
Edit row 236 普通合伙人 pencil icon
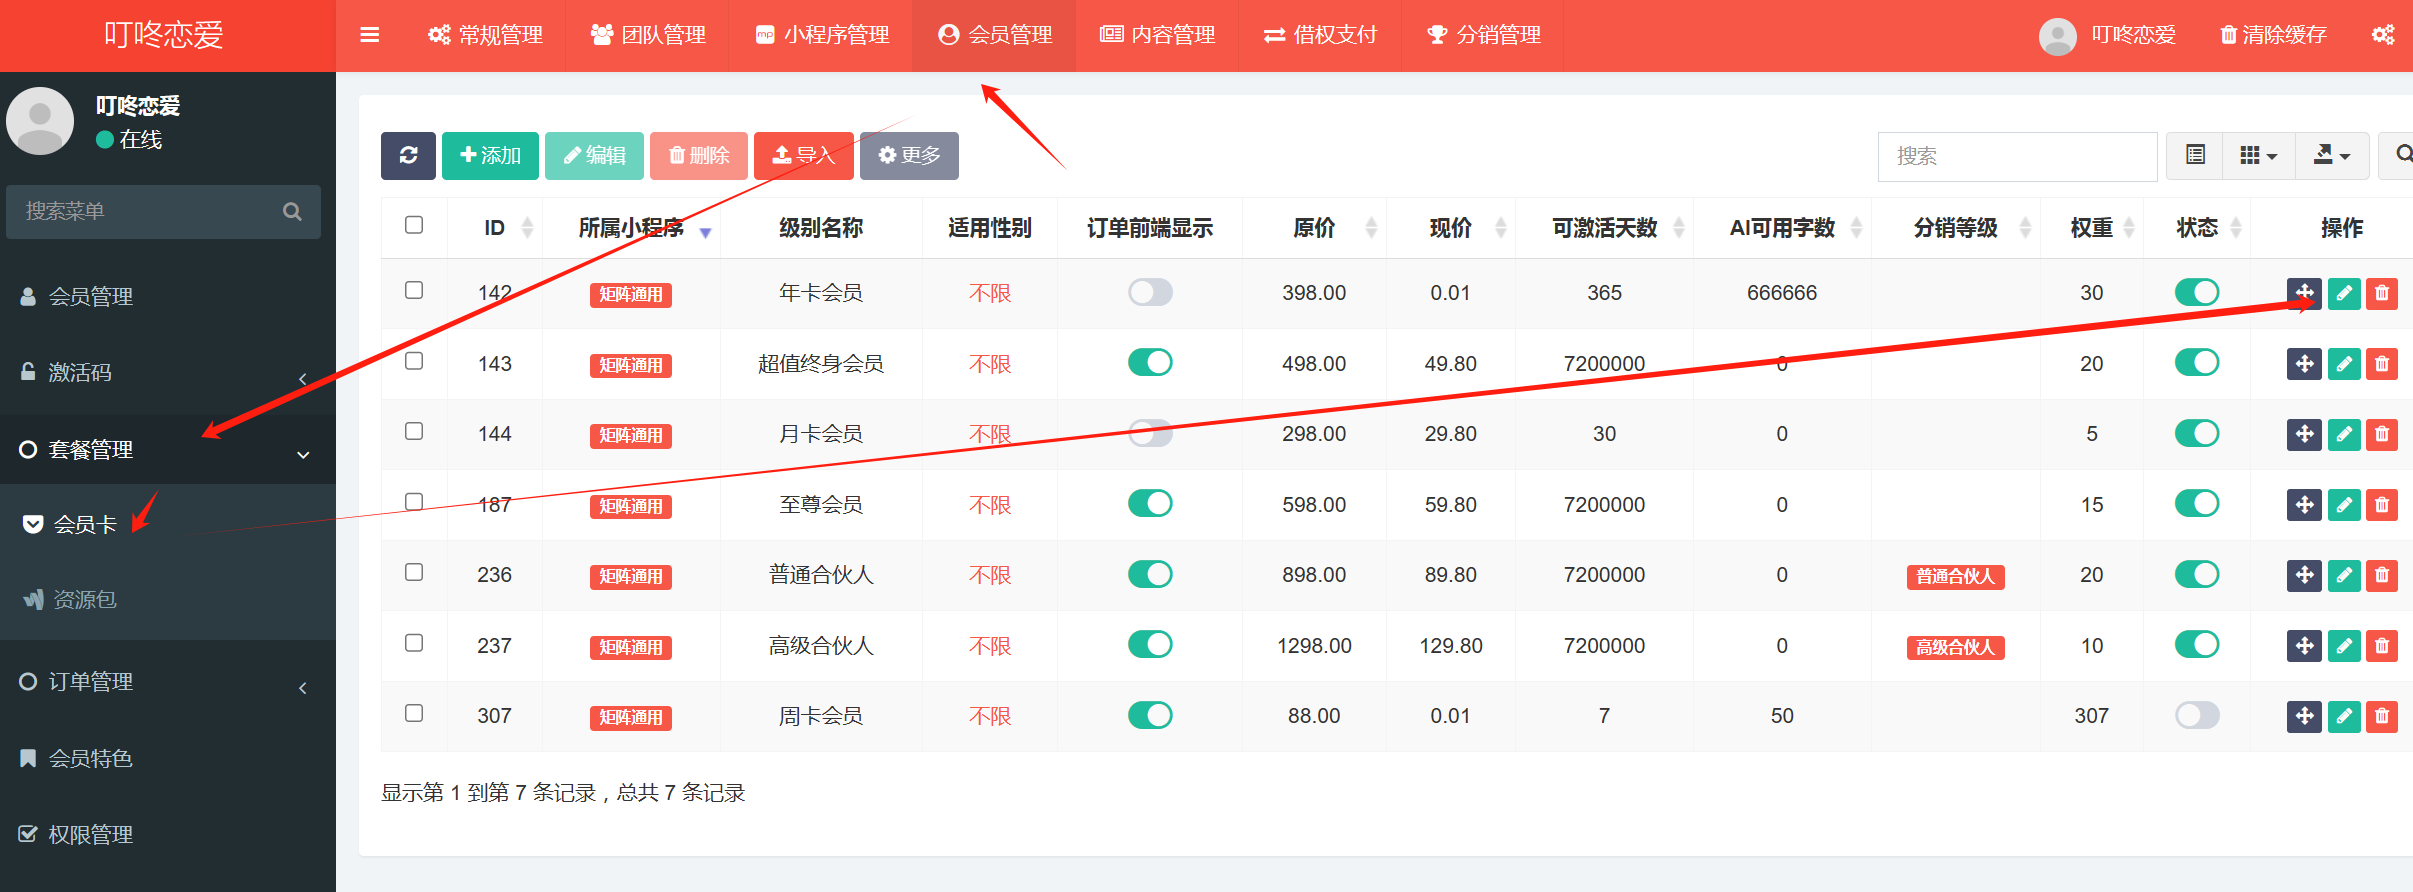[2344, 575]
